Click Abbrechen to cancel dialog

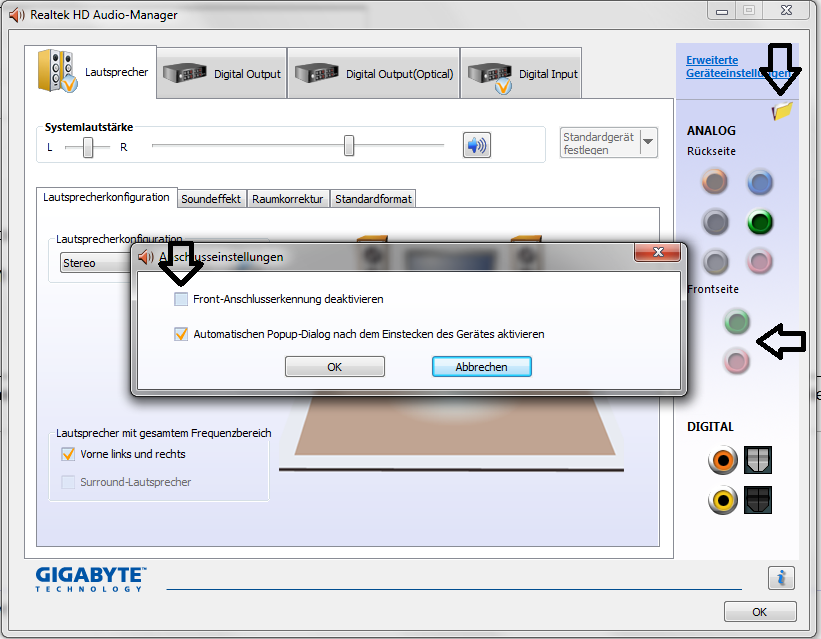pos(482,367)
